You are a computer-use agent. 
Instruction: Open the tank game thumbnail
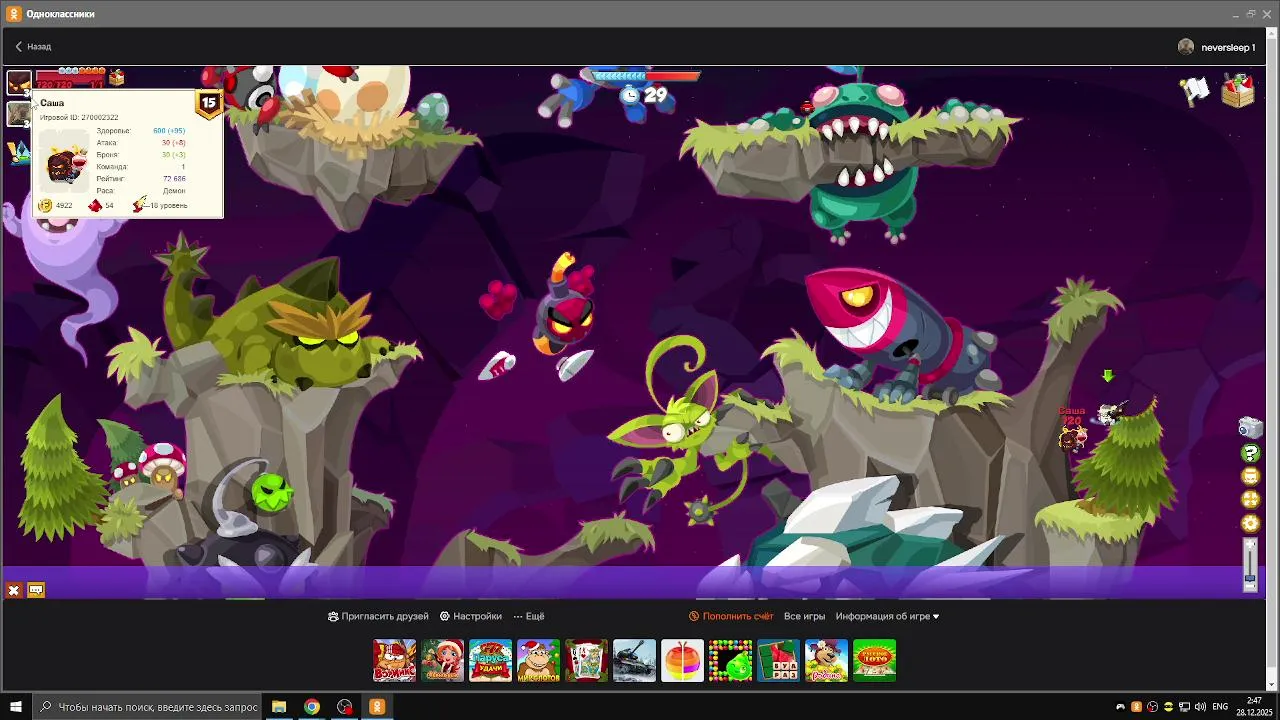(634, 661)
